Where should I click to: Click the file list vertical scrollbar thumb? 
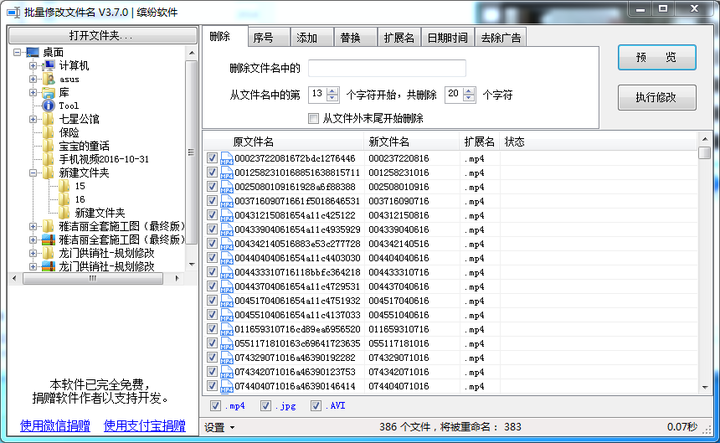(704, 152)
